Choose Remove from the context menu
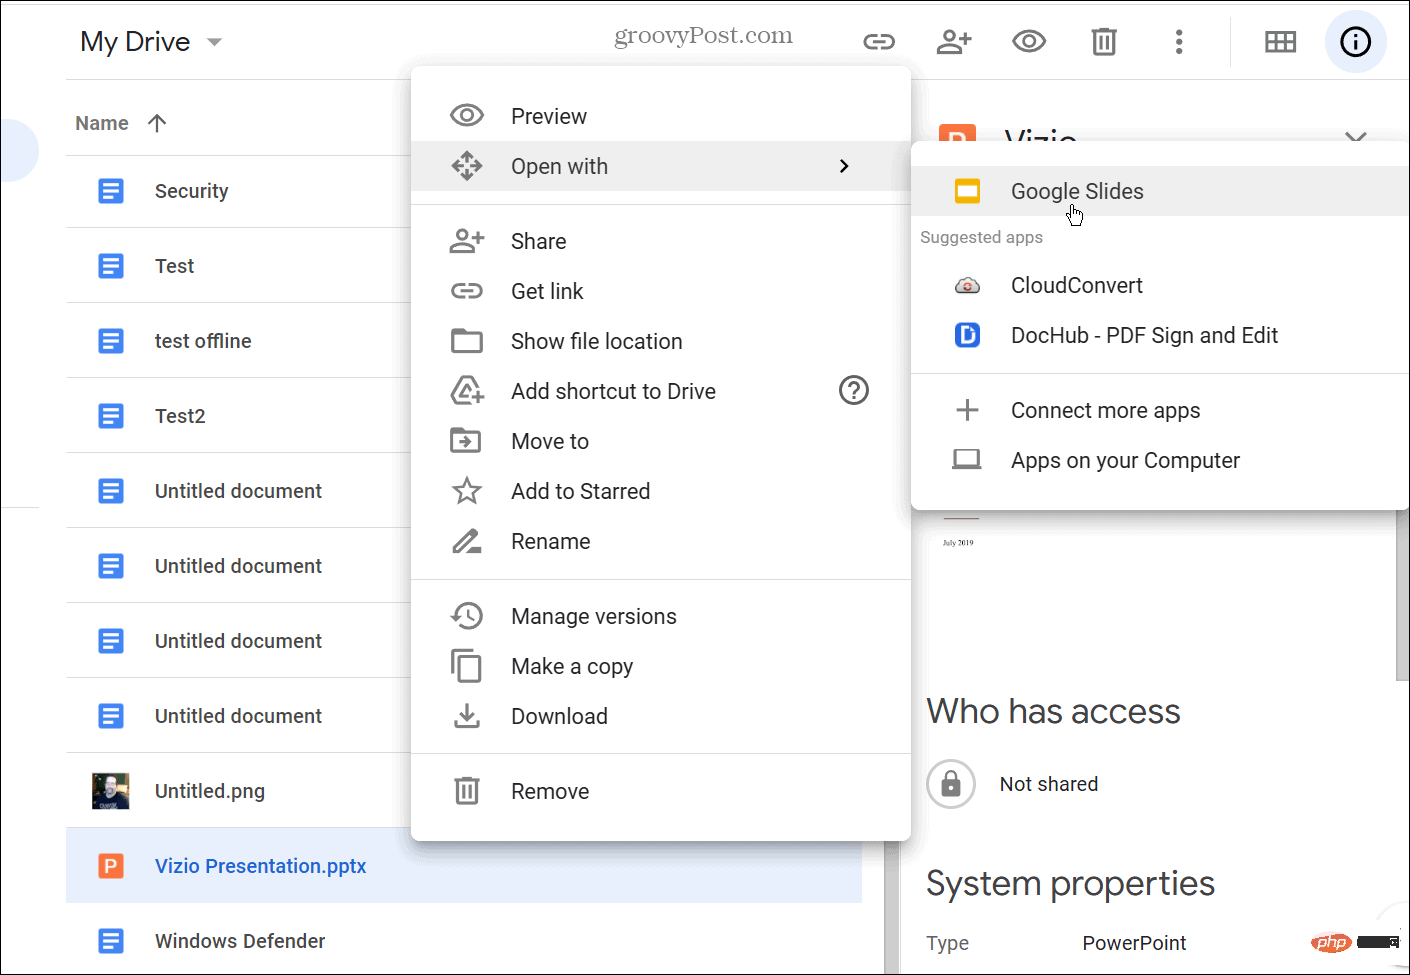Screen dimensions: 1410x975 (x=661, y=791)
